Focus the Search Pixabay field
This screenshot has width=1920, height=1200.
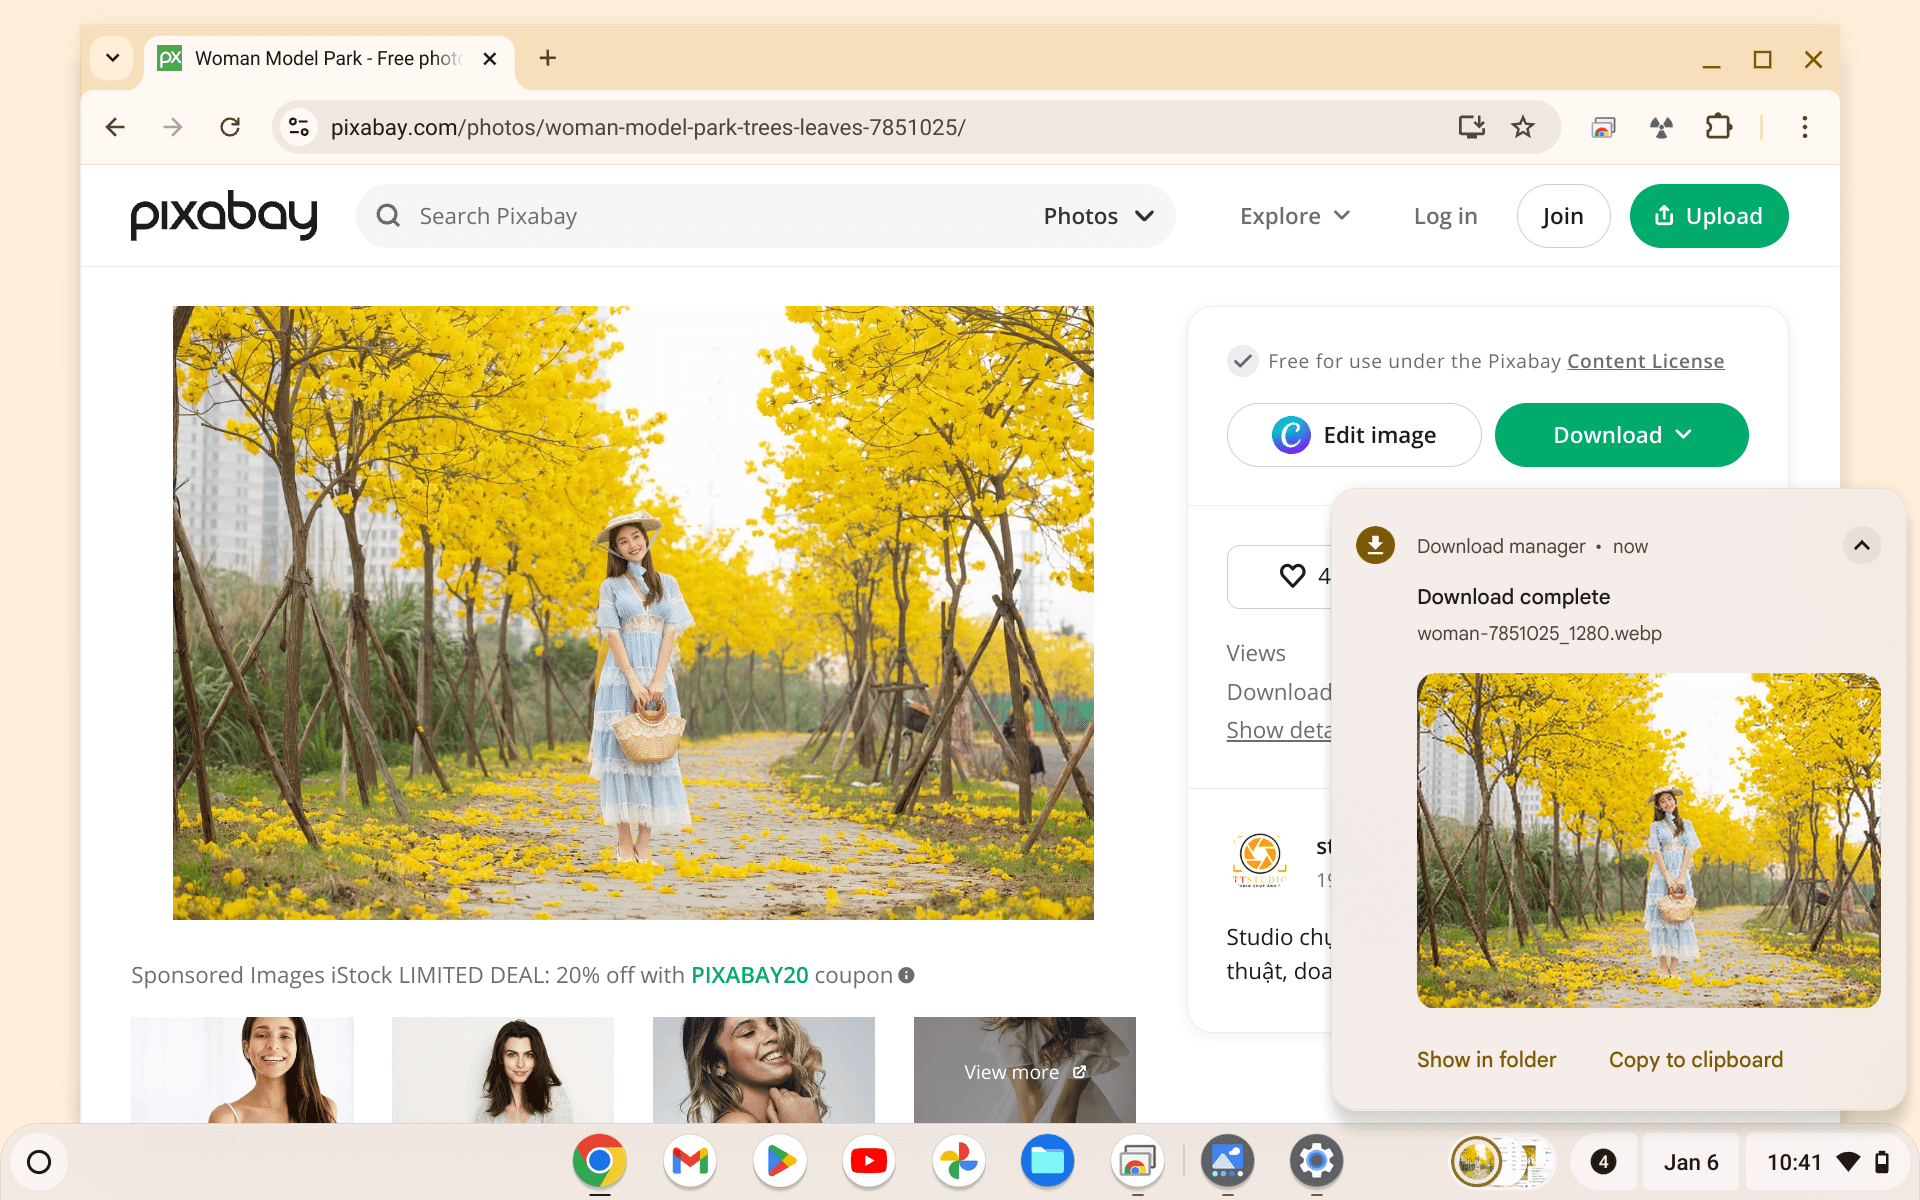[x=700, y=216]
